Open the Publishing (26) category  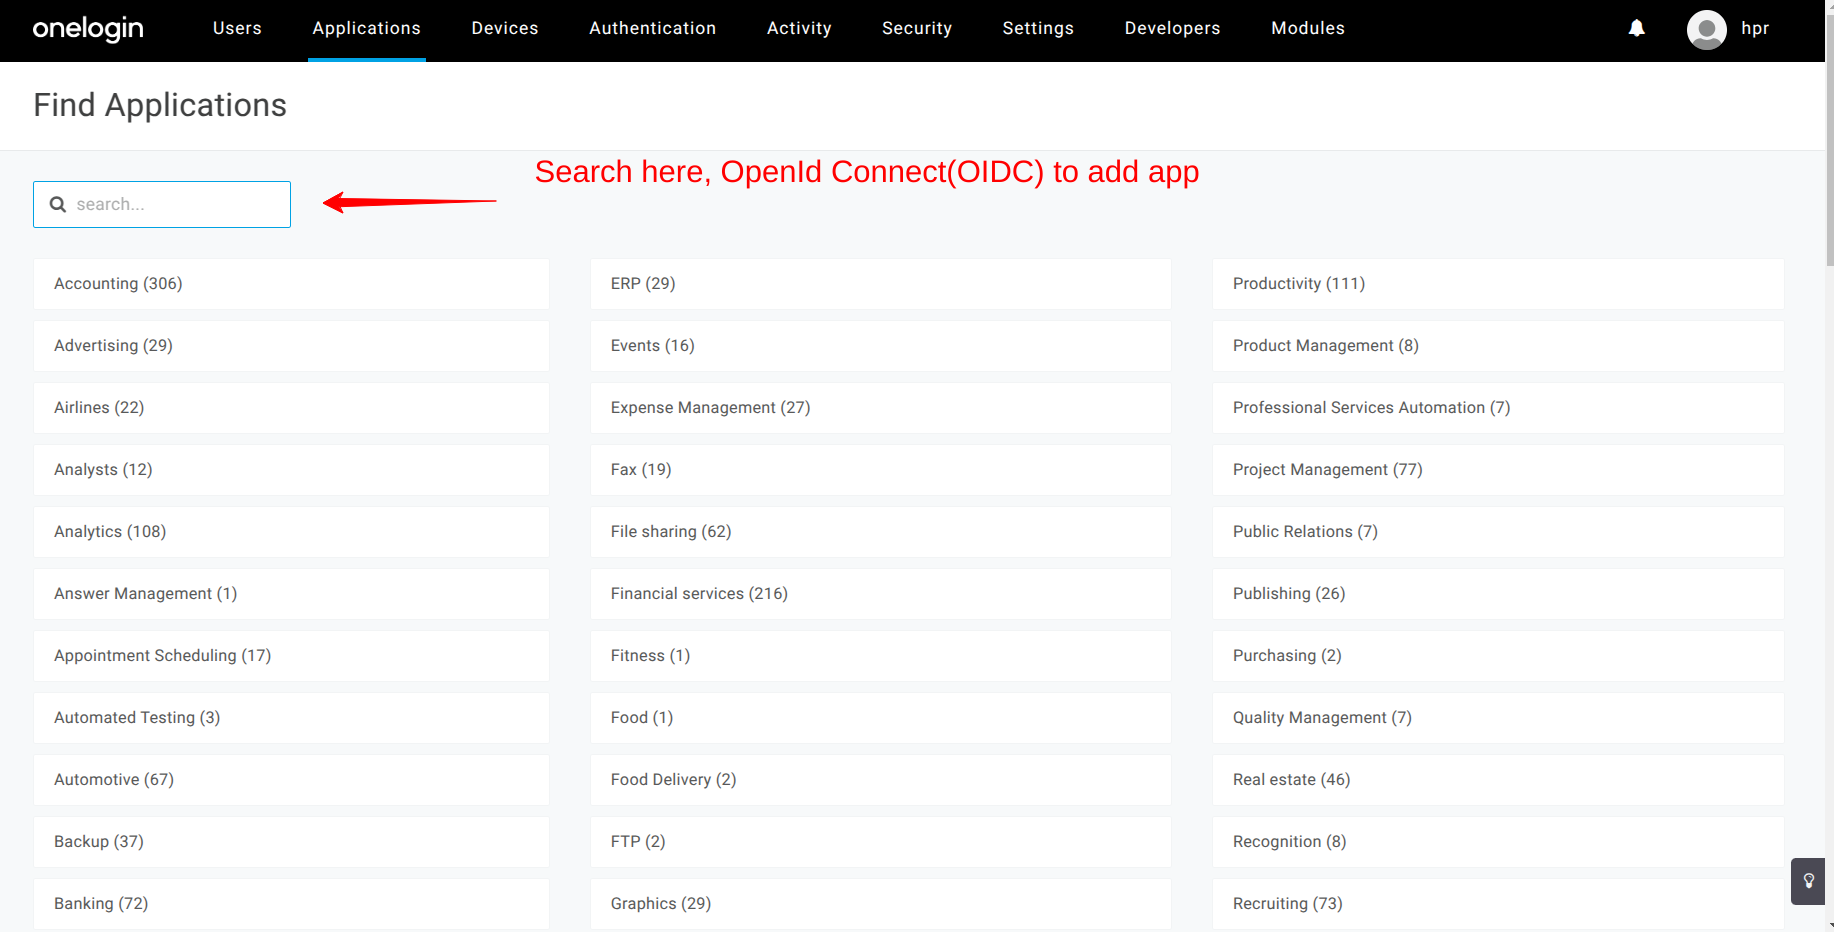1498,594
